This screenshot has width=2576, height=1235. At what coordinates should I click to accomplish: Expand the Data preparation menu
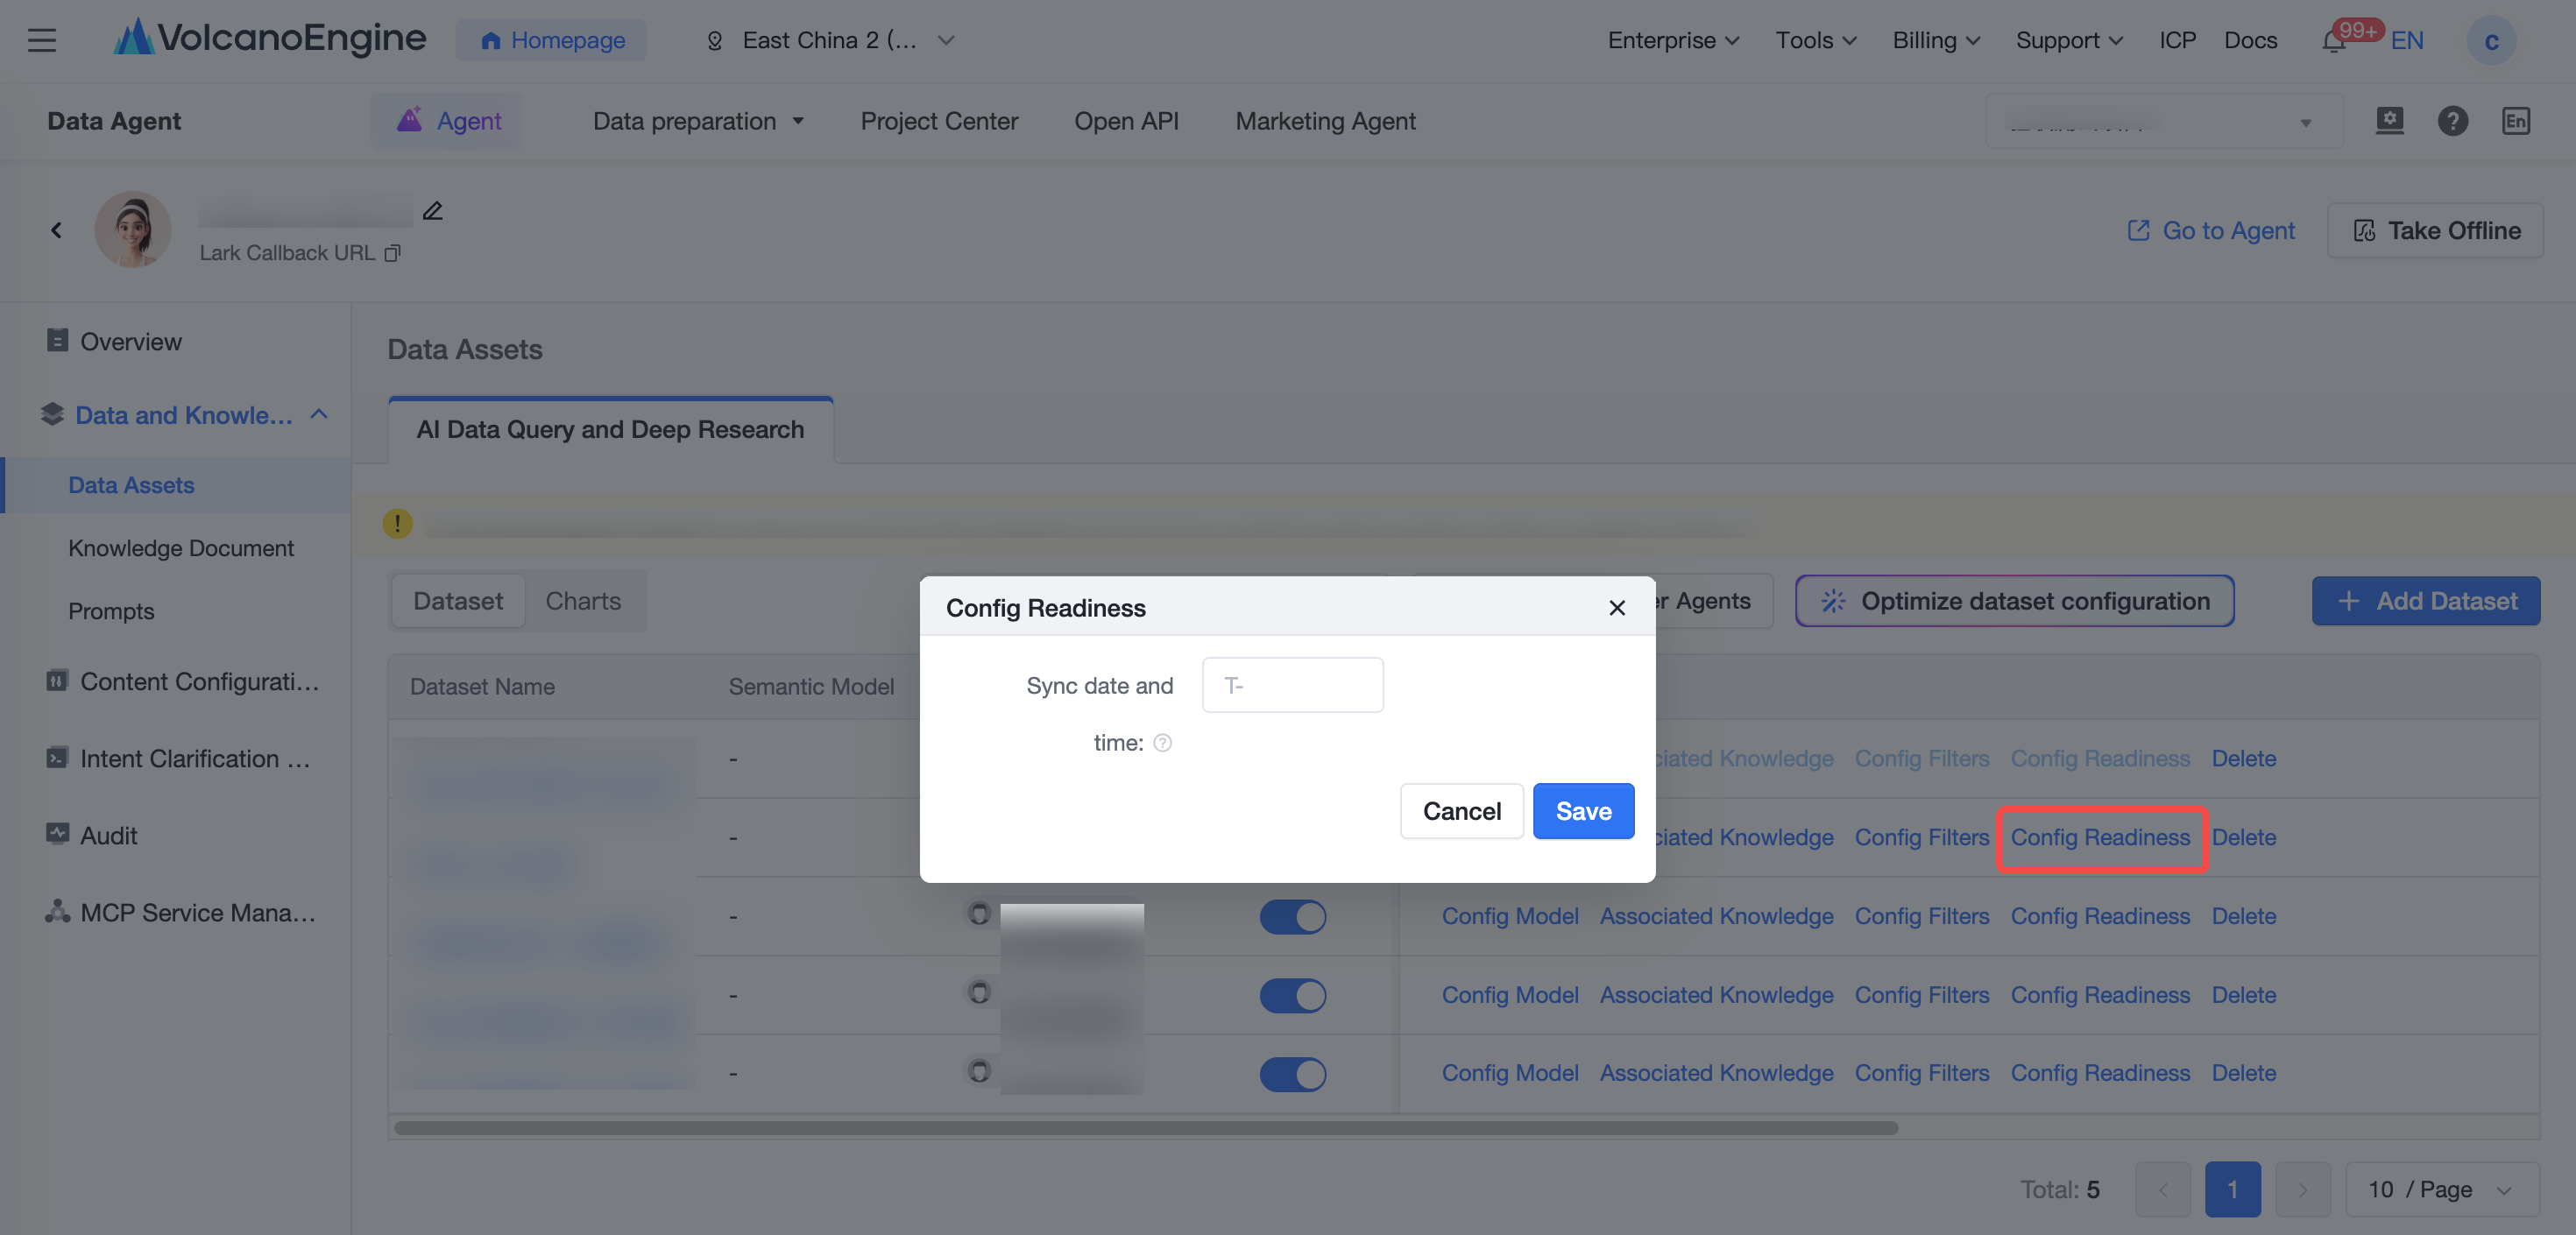coord(698,121)
